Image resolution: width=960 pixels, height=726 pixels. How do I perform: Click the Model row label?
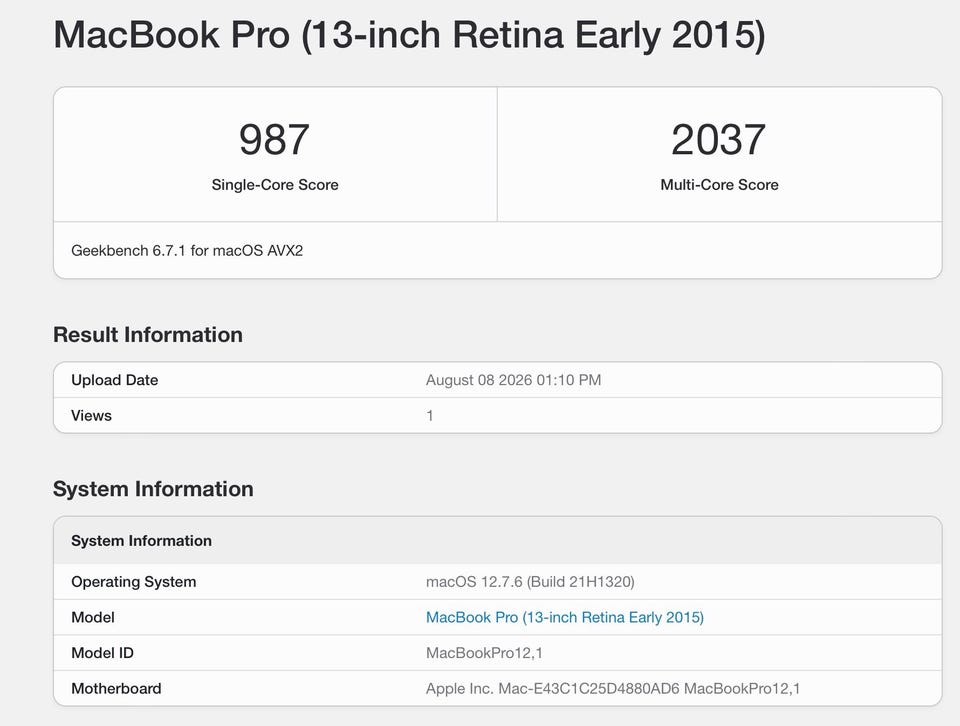click(92, 617)
